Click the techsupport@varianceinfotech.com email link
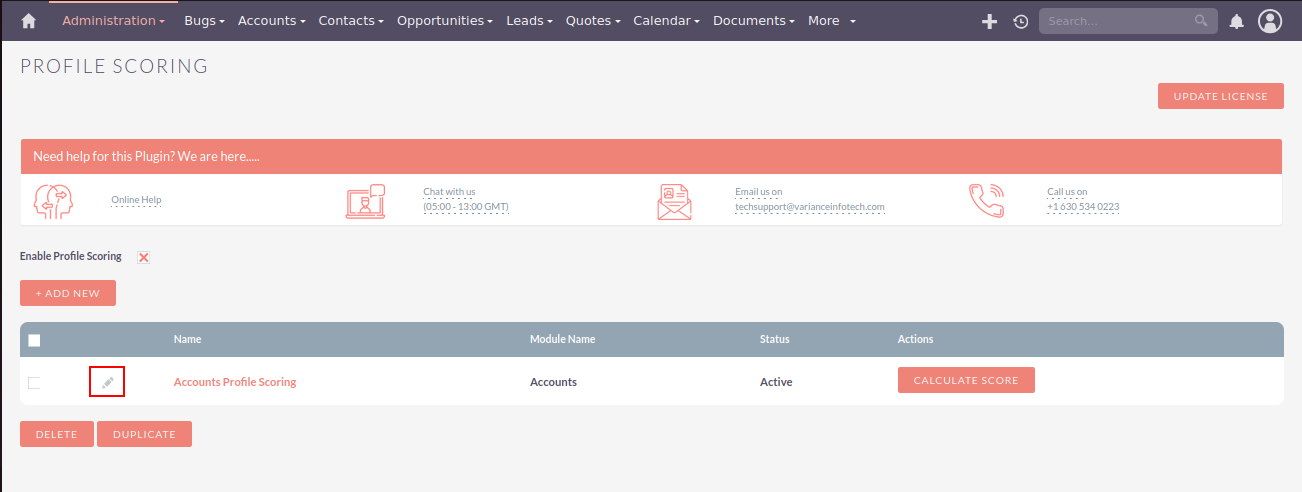The width and height of the screenshot is (1302, 492). [x=810, y=207]
